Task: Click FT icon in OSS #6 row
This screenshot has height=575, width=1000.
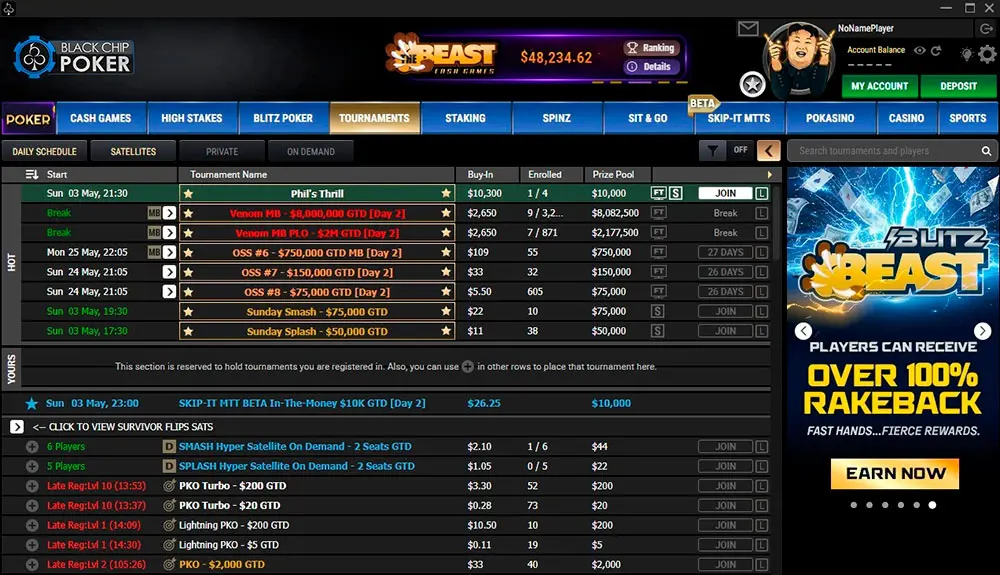Action: [x=658, y=252]
